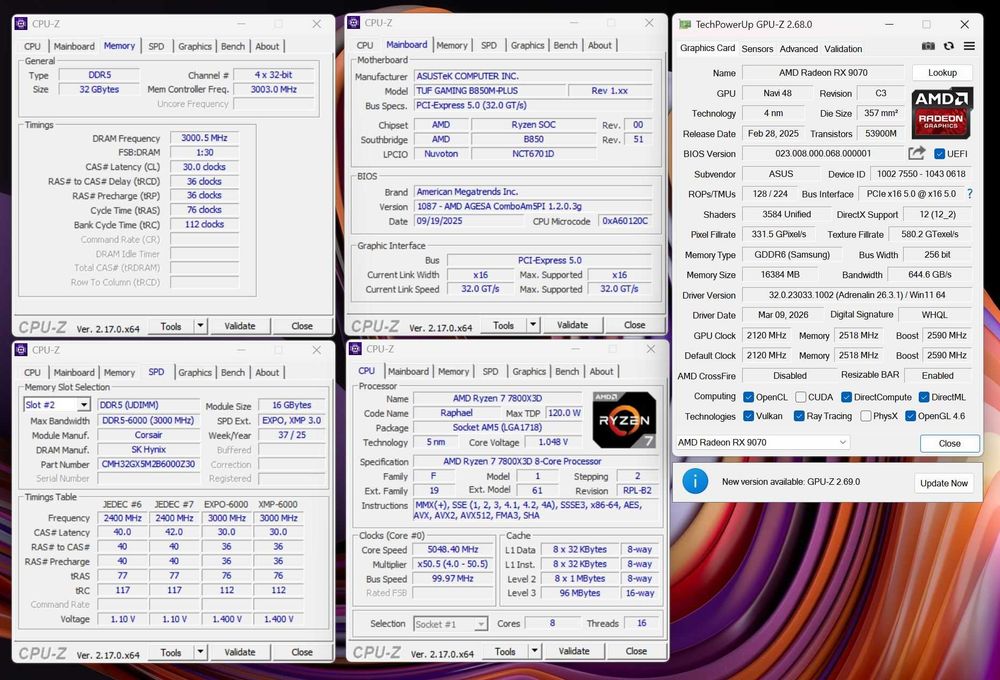Screen dimensions: 1000x680
Task: Select Bench tab in CPU window
Action: [567, 371]
